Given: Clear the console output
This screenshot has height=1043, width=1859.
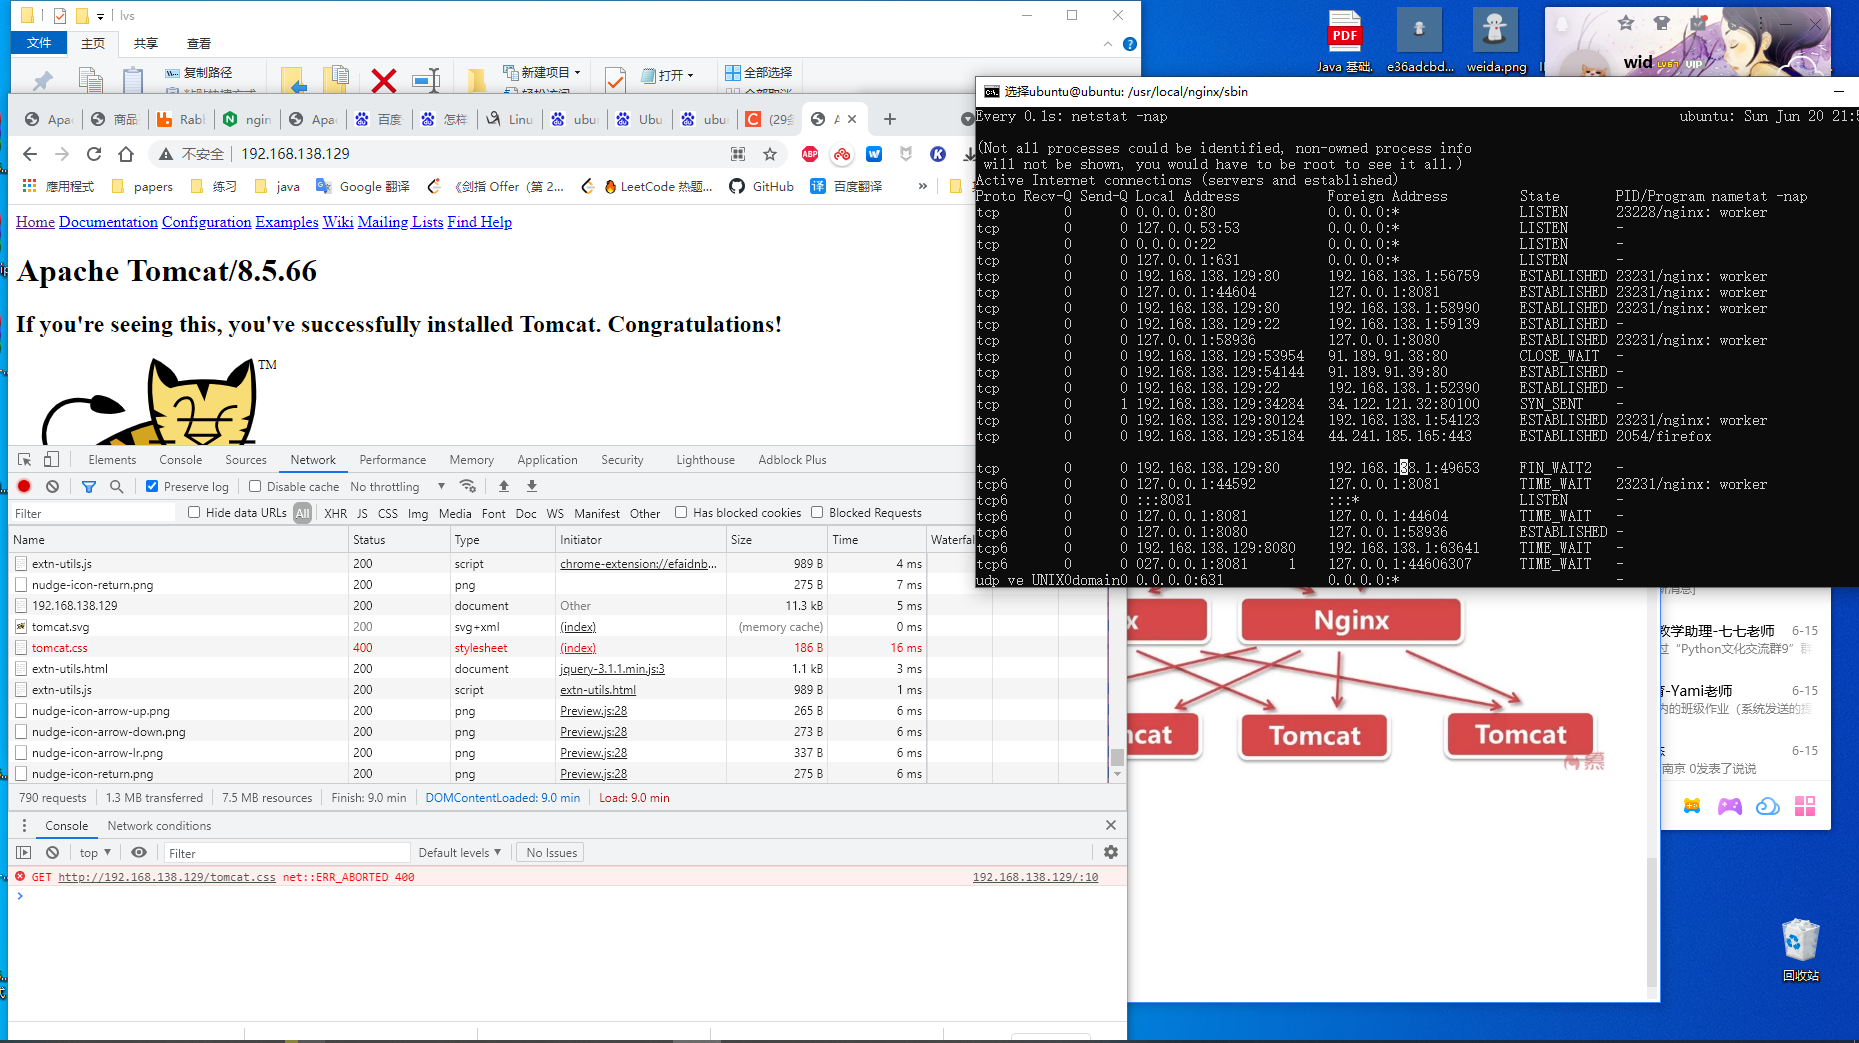Looking at the screenshot, I should (53, 853).
